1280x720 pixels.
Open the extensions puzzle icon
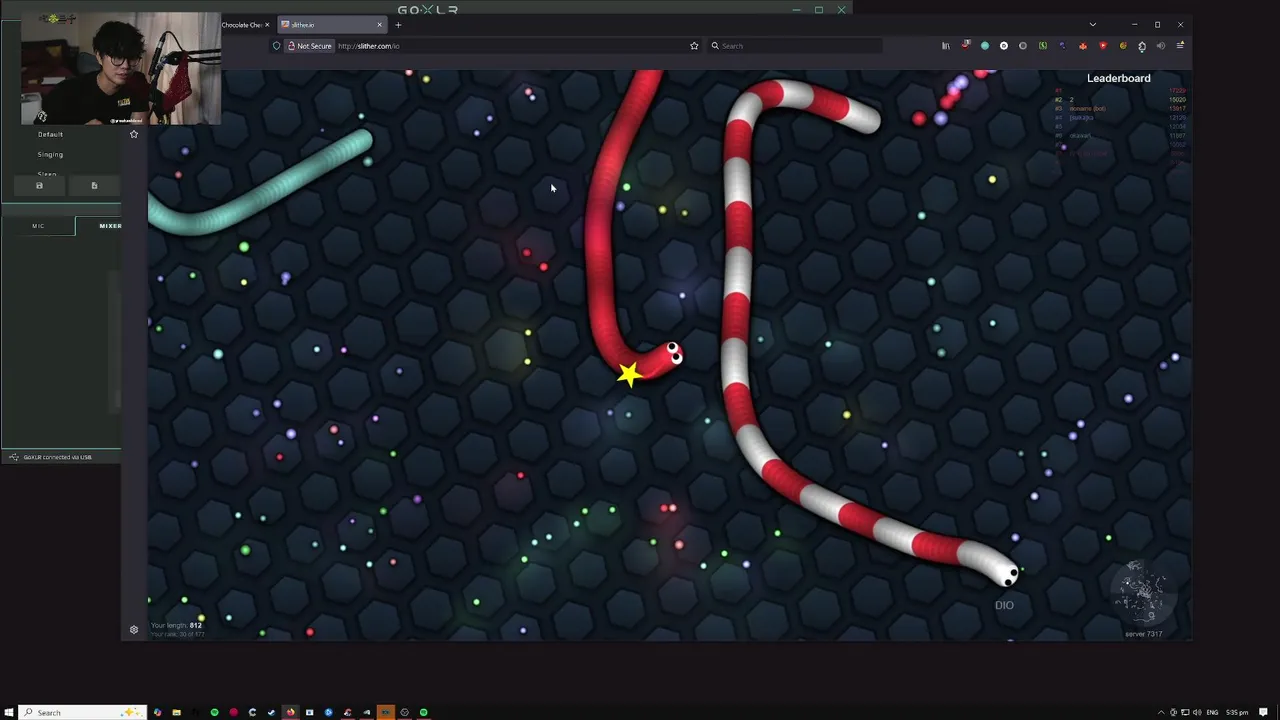coord(1142,46)
